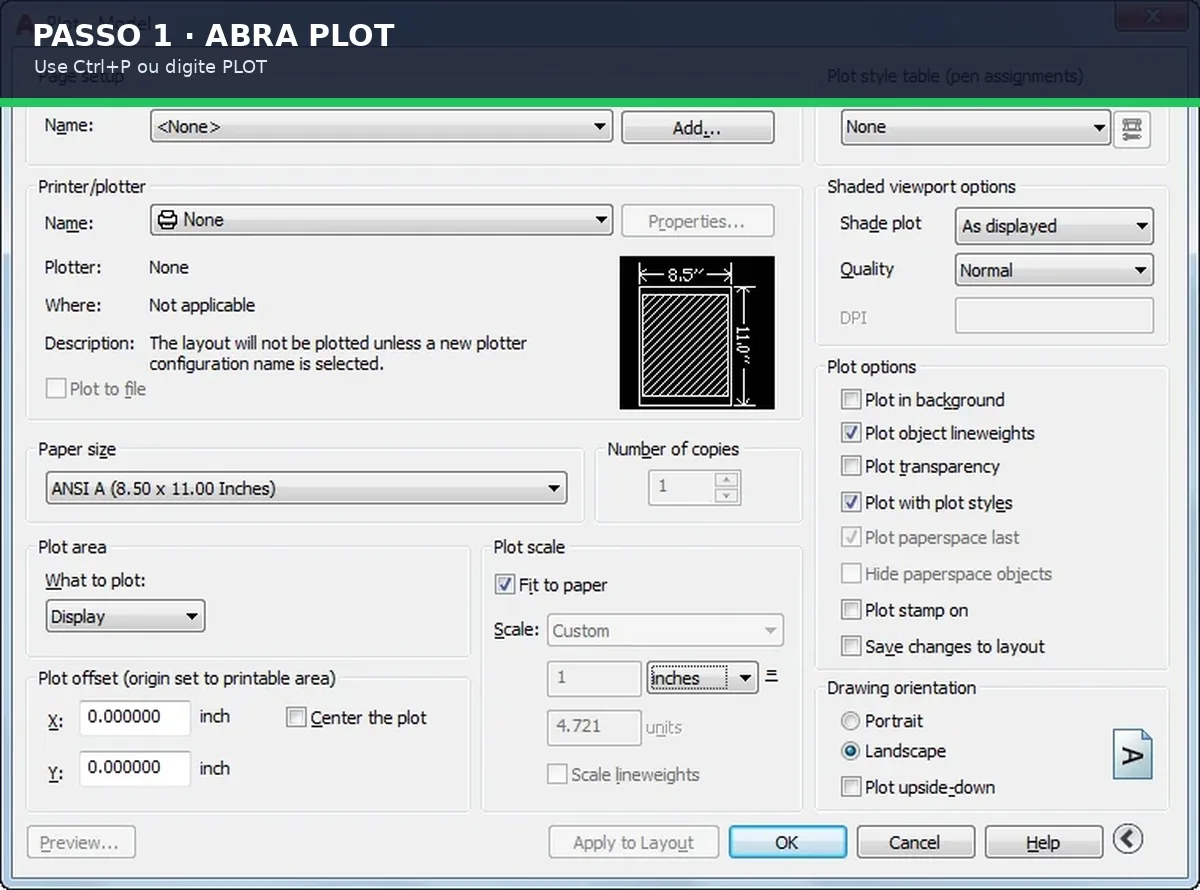The image size is (1200, 890).
Task: Open the What to plot dropdown
Action: coord(125,616)
